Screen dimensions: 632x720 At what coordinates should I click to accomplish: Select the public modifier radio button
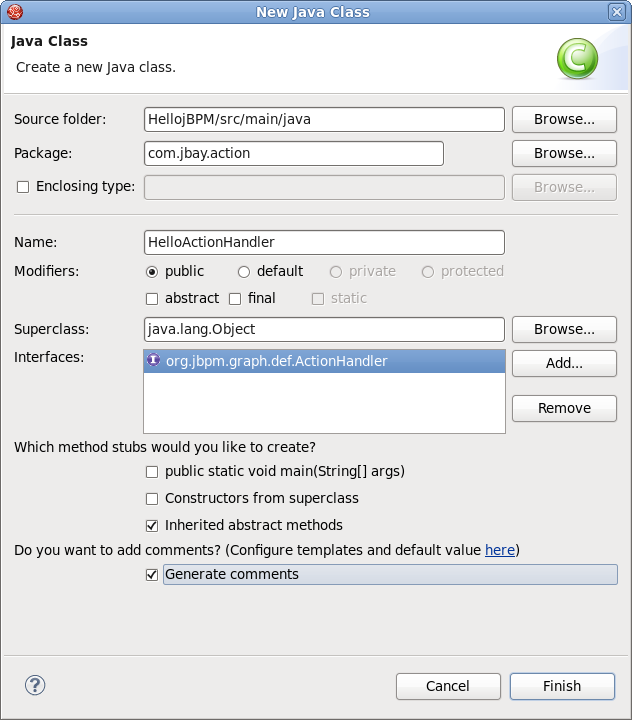pos(152,272)
